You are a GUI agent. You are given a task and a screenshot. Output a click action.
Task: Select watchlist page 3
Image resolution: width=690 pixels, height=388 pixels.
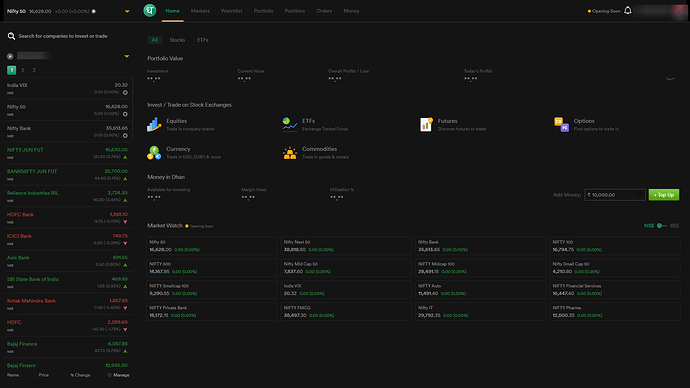tap(34, 70)
